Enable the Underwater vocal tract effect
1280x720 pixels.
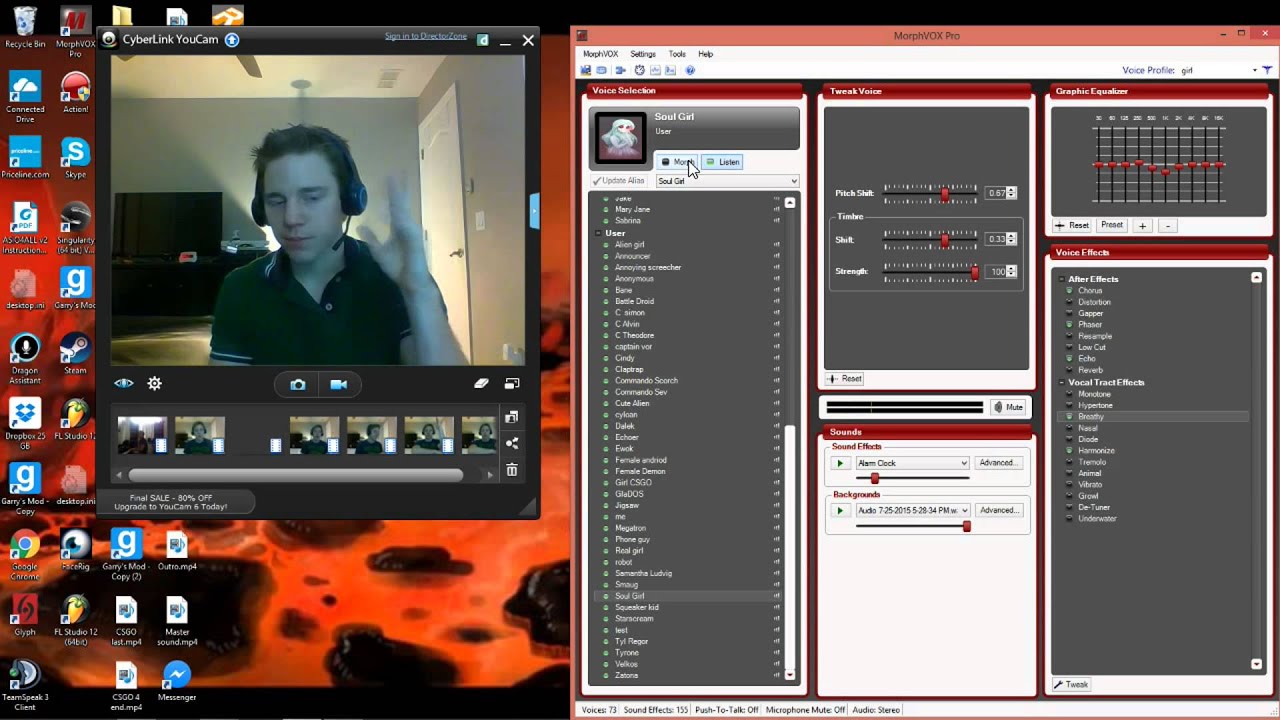pyautogui.click(x=1096, y=518)
